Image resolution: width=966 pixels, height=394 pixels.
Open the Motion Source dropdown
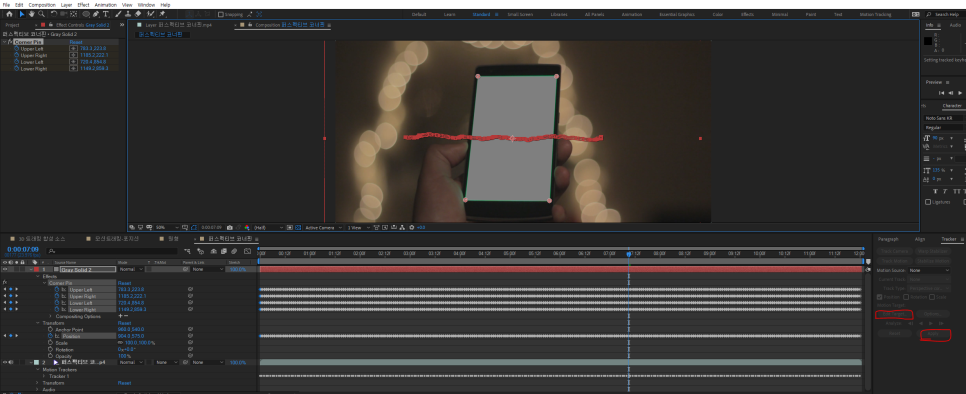pyautogui.click(x=929, y=270)
